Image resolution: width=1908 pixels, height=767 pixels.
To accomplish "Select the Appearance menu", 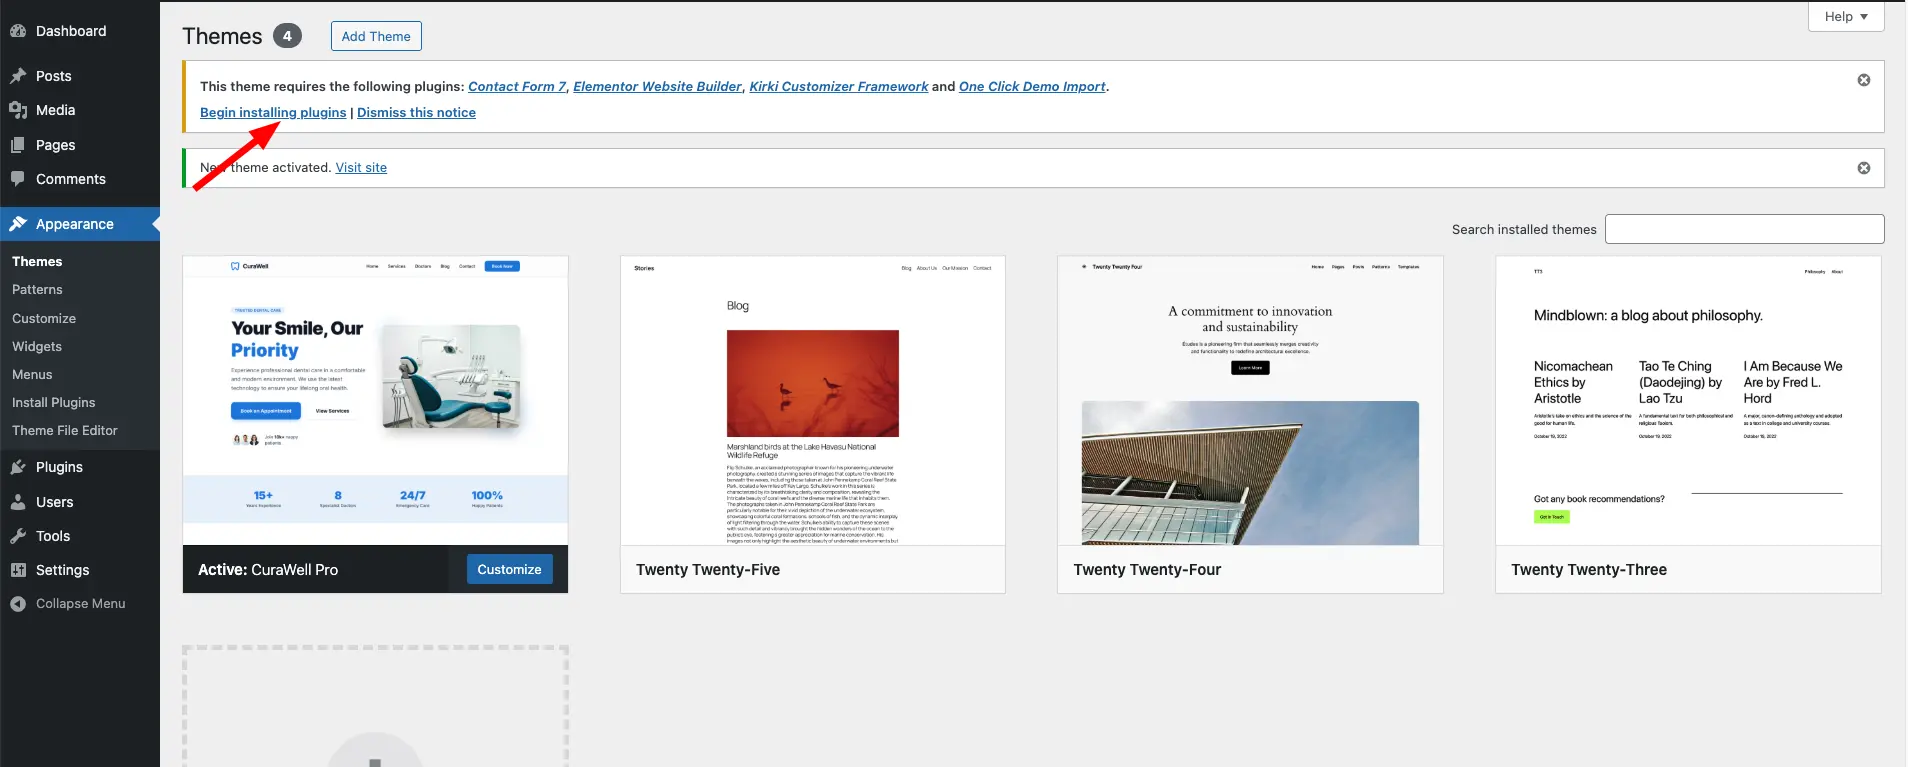I will (x=80, y=224).
